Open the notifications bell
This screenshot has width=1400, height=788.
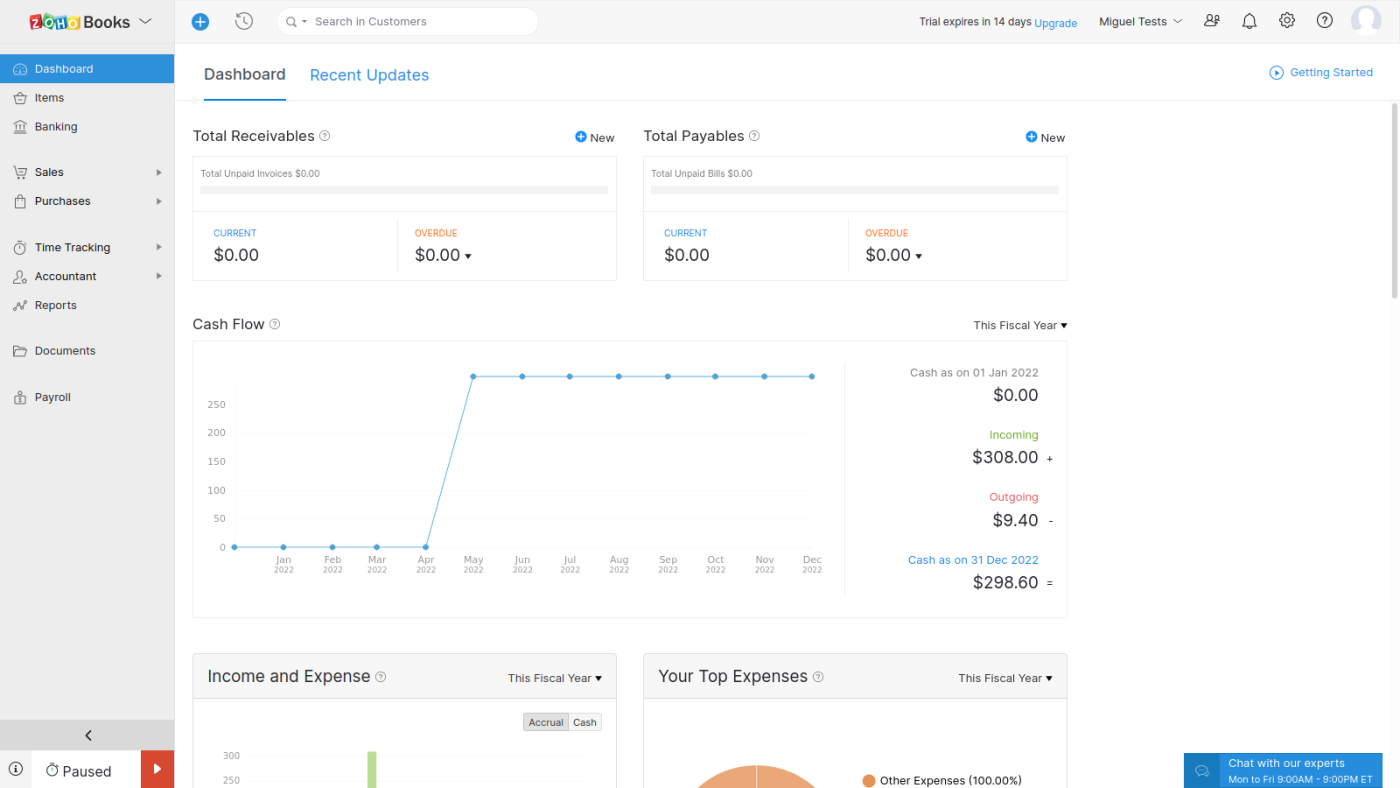[1249, 21]
